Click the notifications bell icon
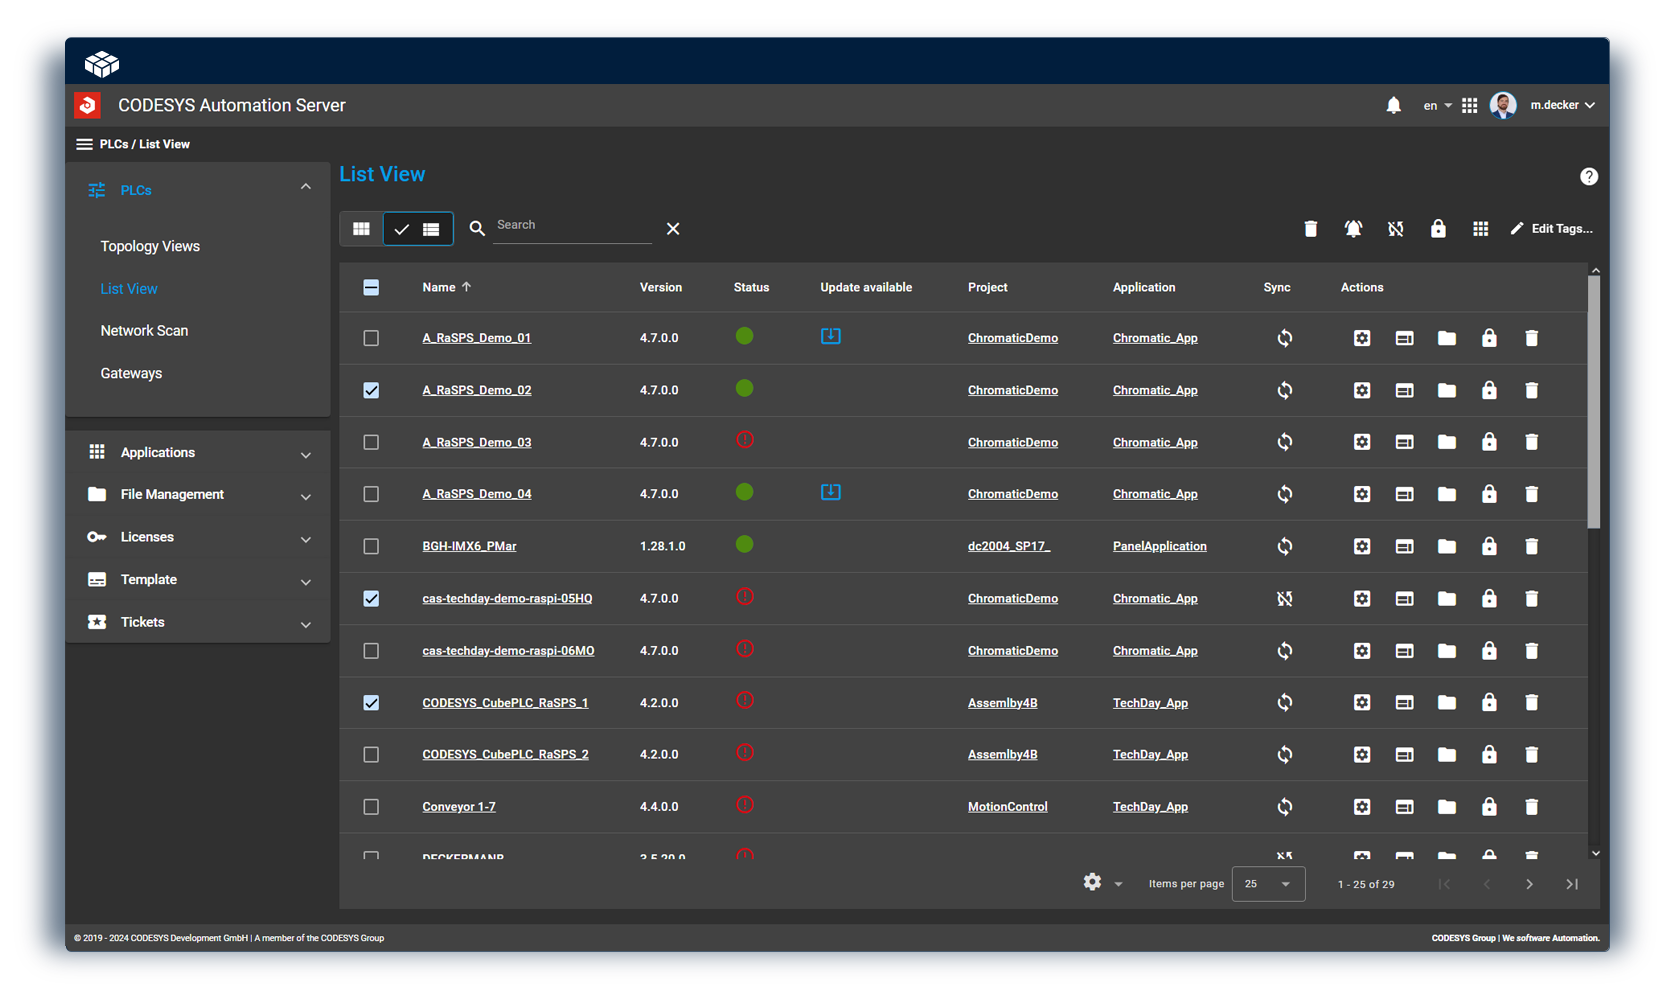 [1393, 105]
